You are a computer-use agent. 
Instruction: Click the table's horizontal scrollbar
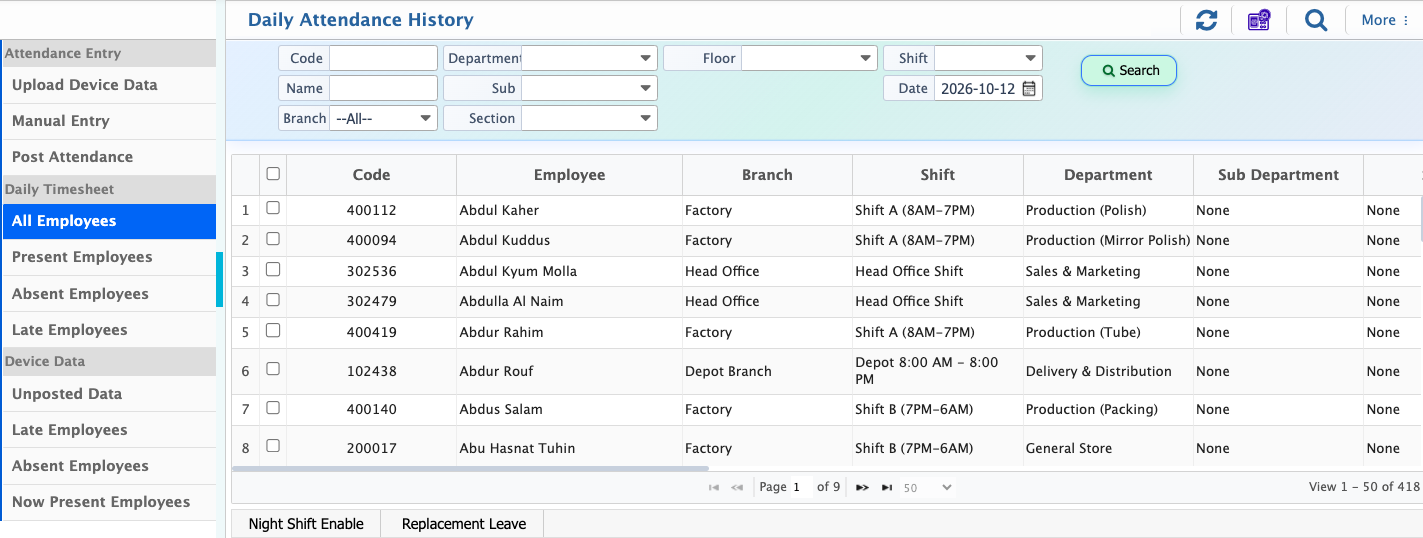point(470,468)
